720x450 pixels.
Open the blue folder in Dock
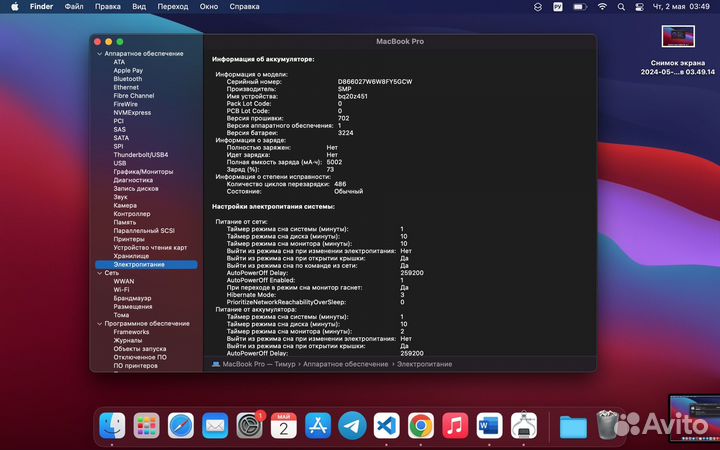coord(573,427)
